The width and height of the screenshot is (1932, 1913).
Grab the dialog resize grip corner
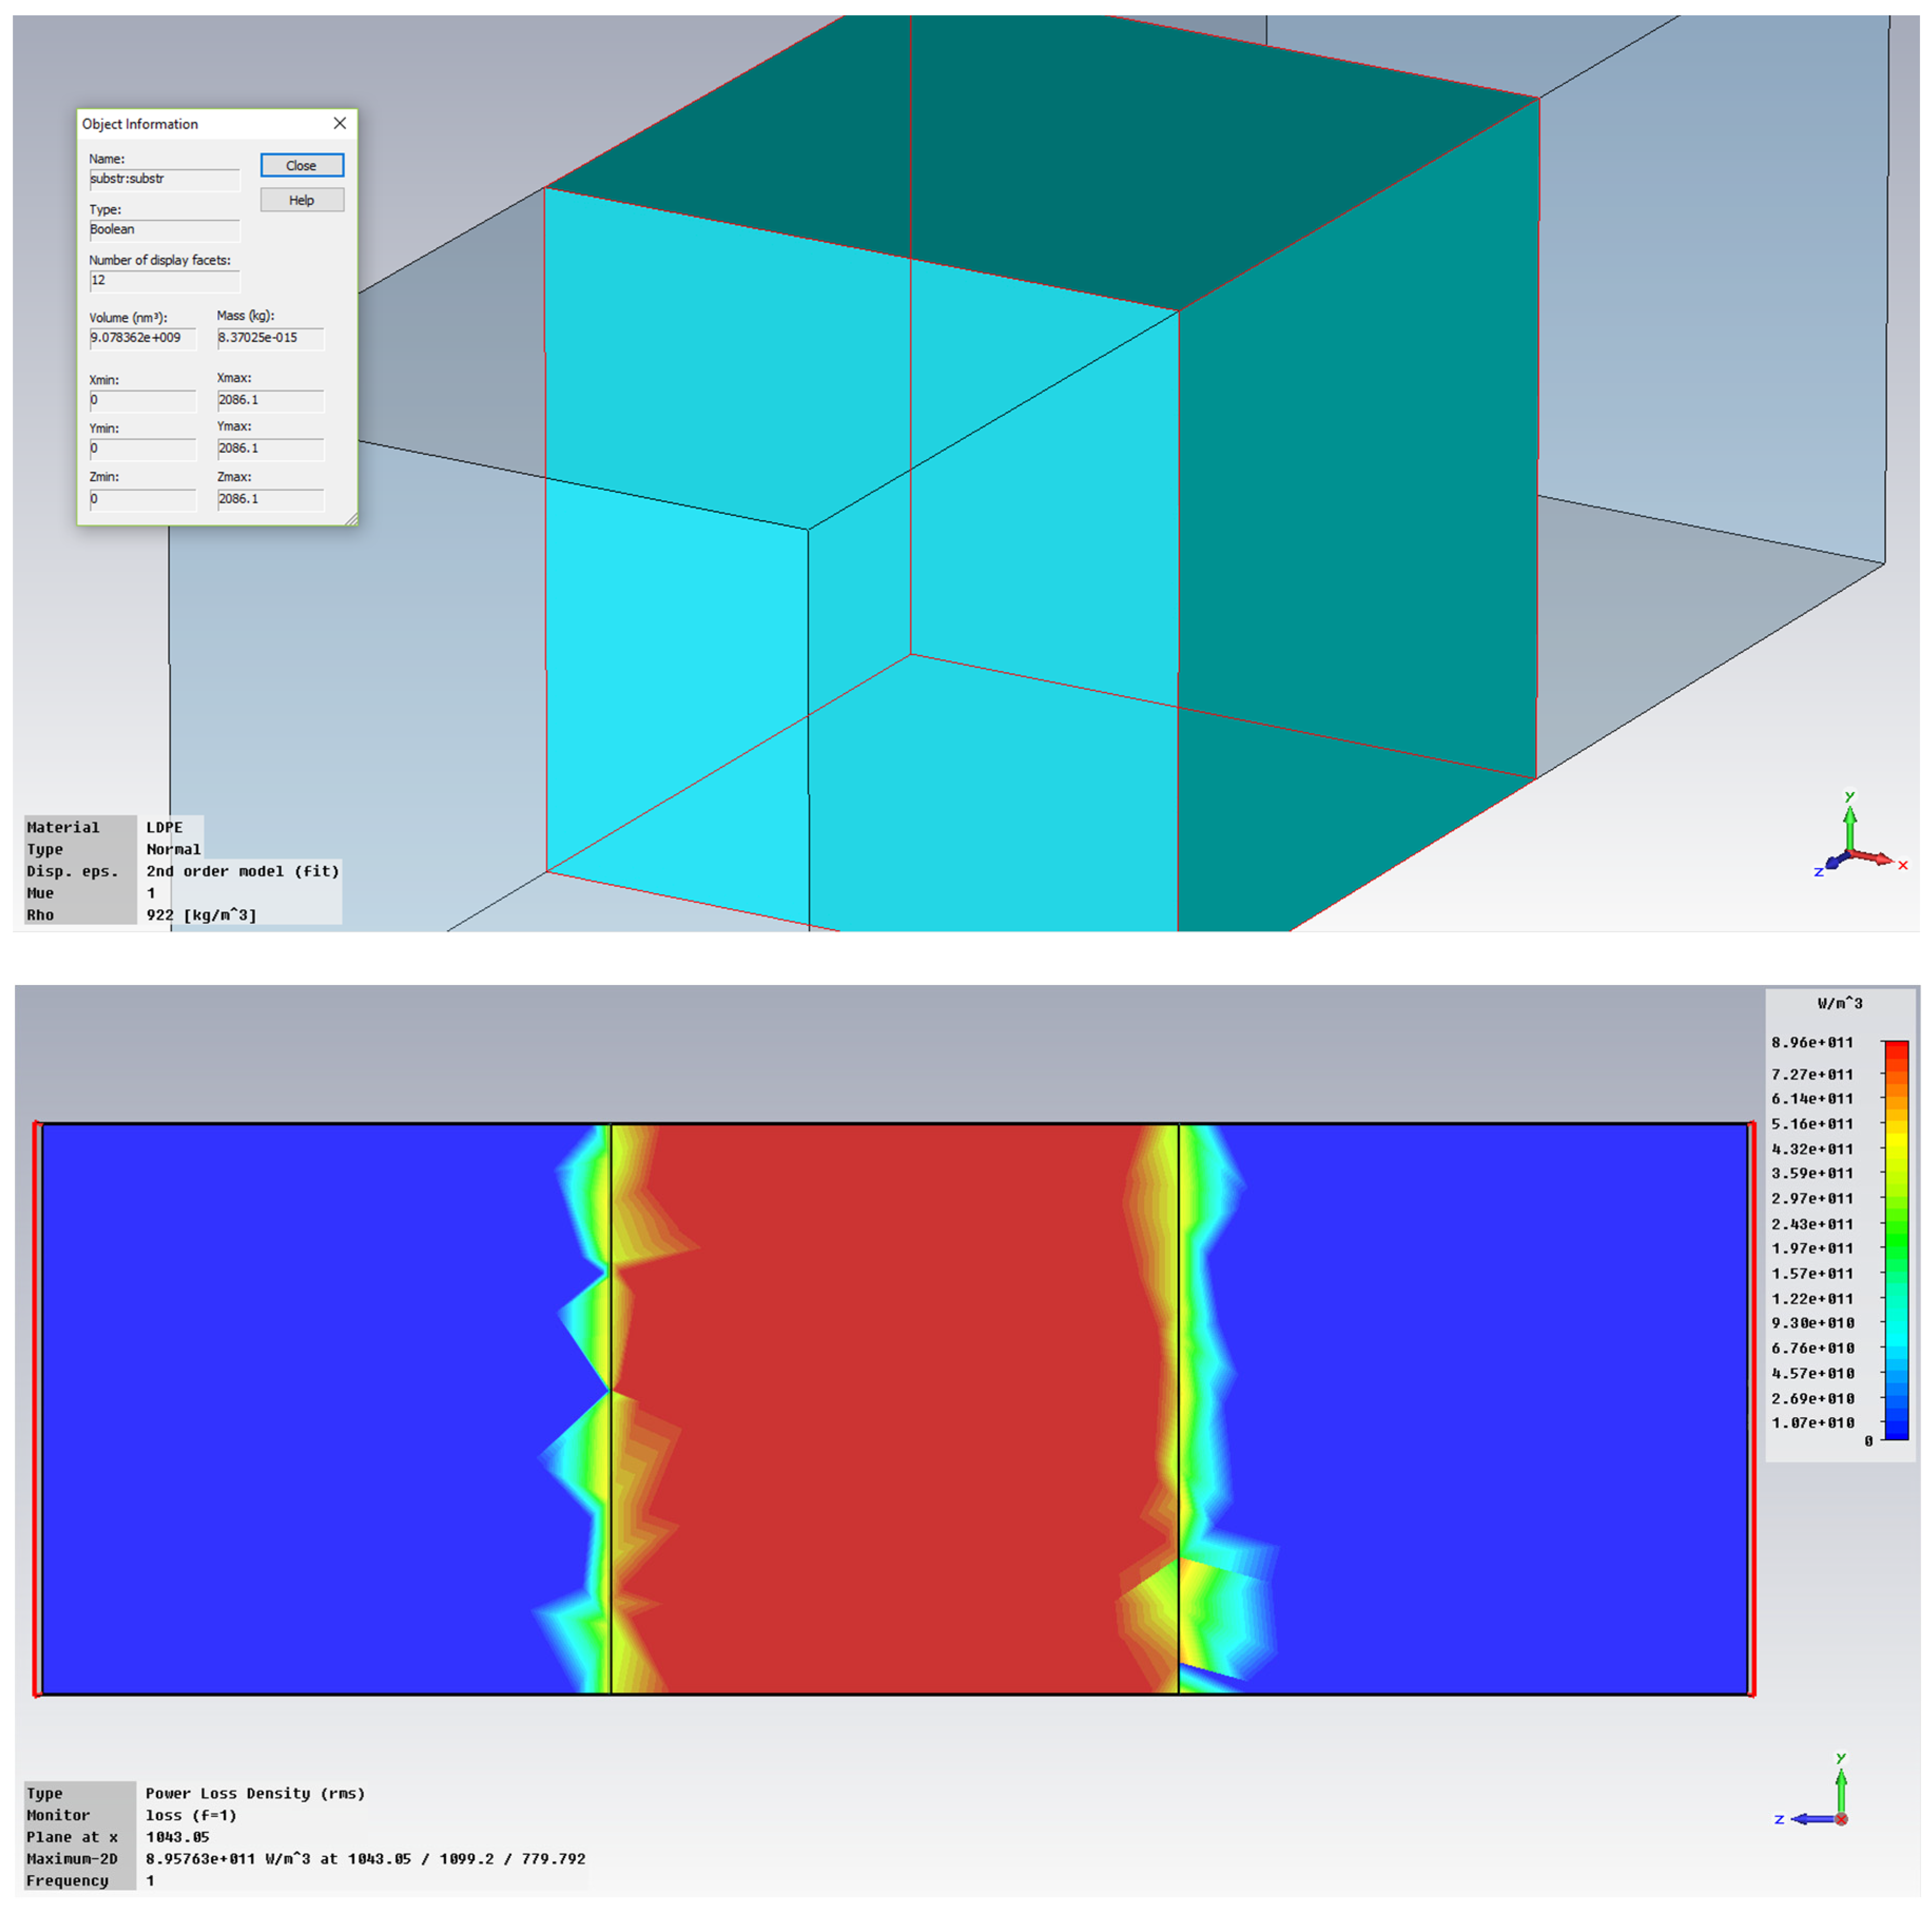(x=351, y=519)
